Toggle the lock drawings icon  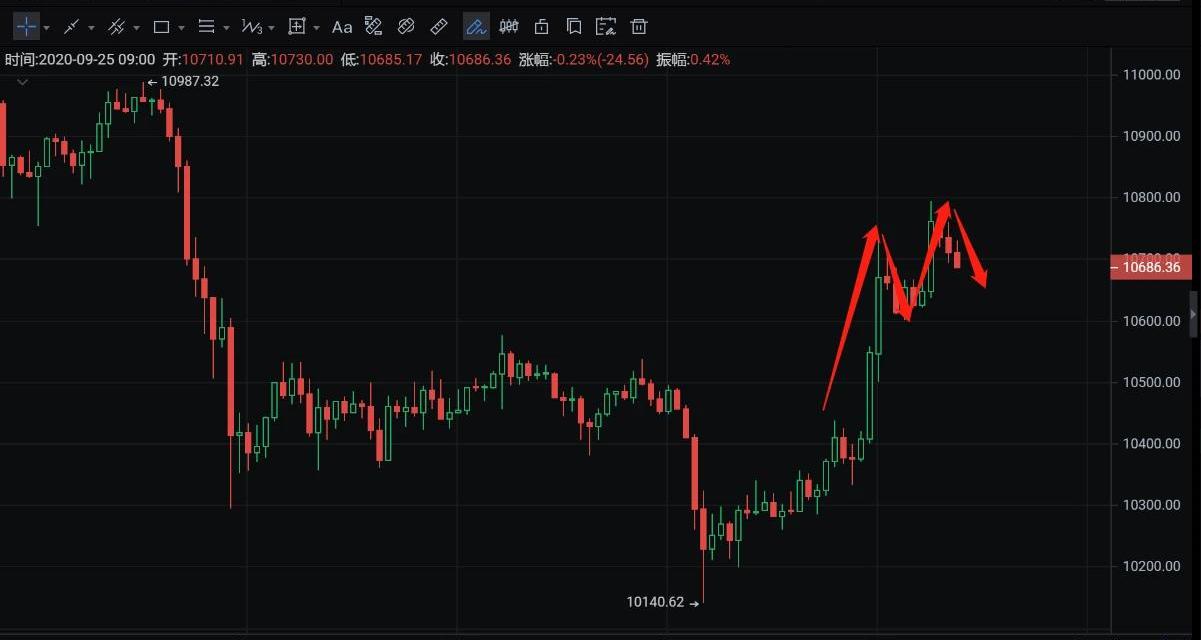(541, 26)
